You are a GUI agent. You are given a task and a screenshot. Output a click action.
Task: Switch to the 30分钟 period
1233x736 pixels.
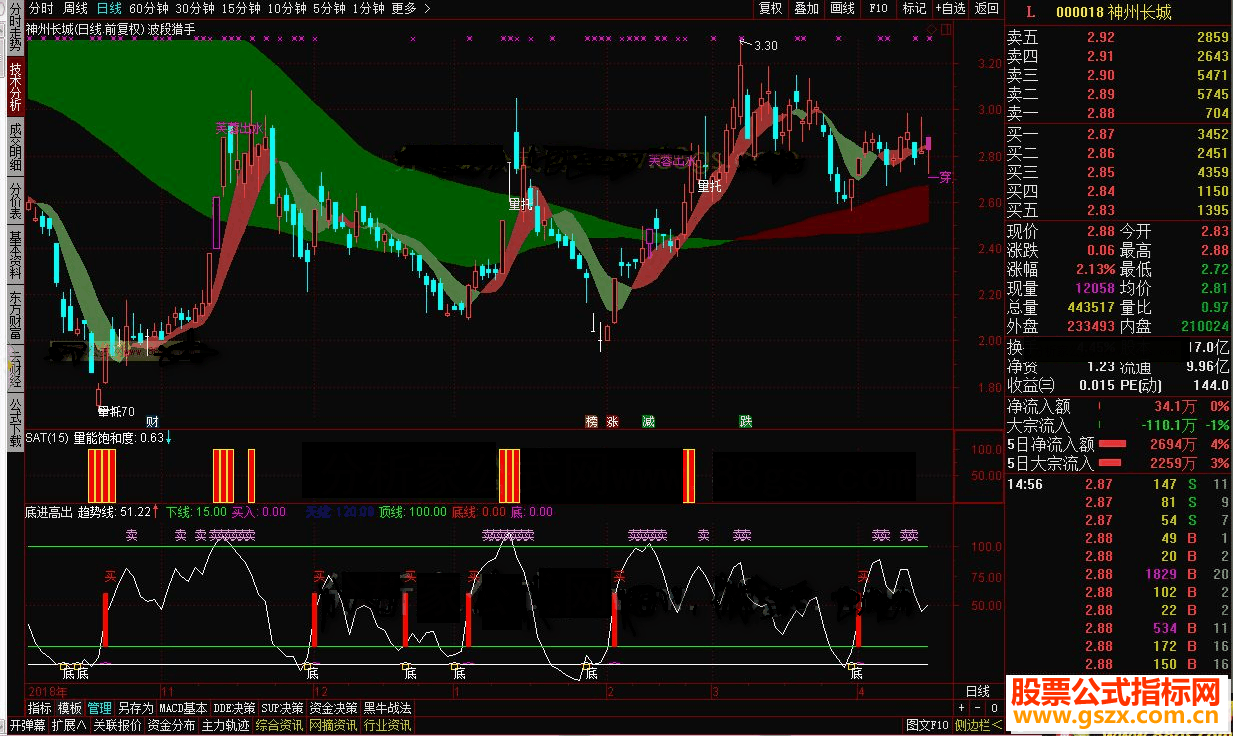[194, 8]
